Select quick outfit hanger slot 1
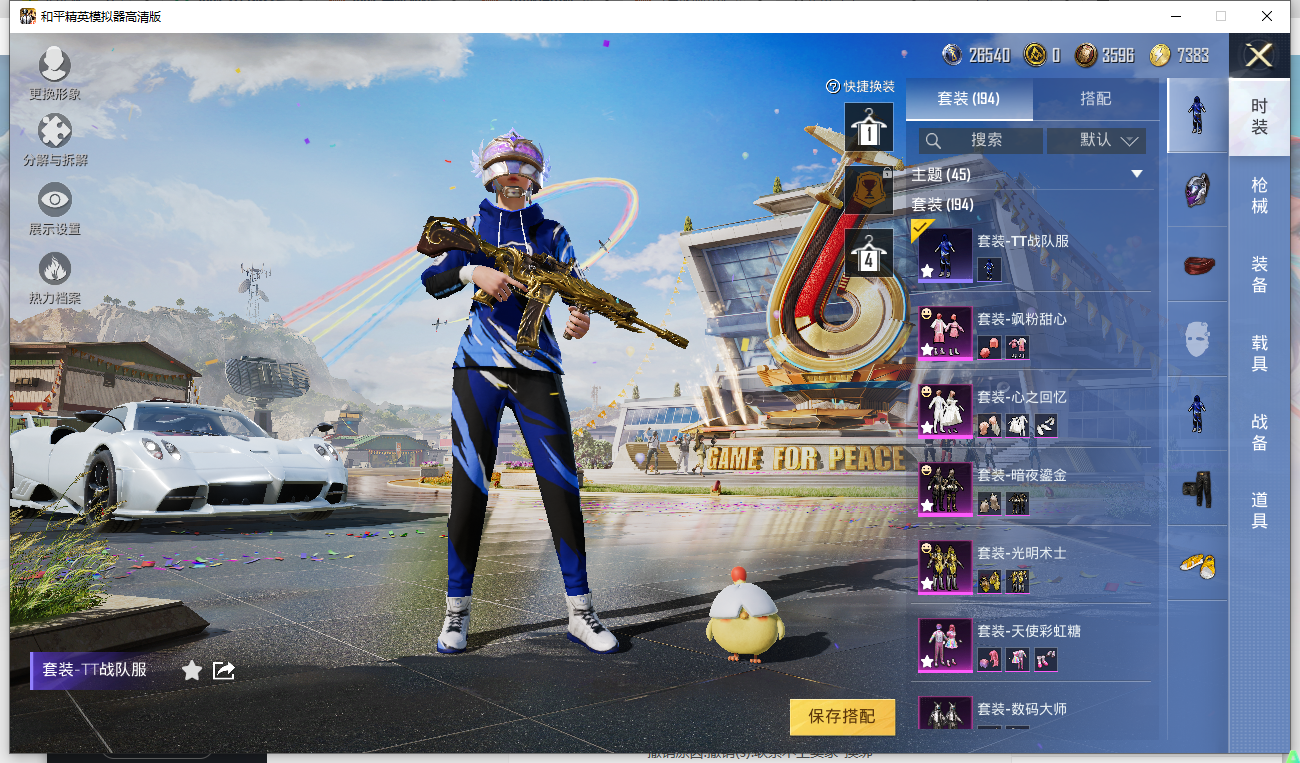 (869, 127)
